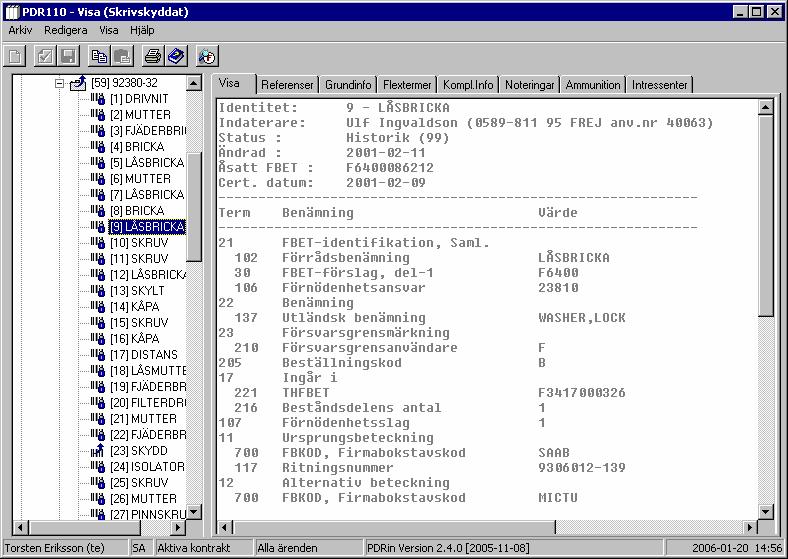The height and width of the screenshot is (559, 788).
Task: Click the detail pane scroll up arrow
Action: click(765, 107)
